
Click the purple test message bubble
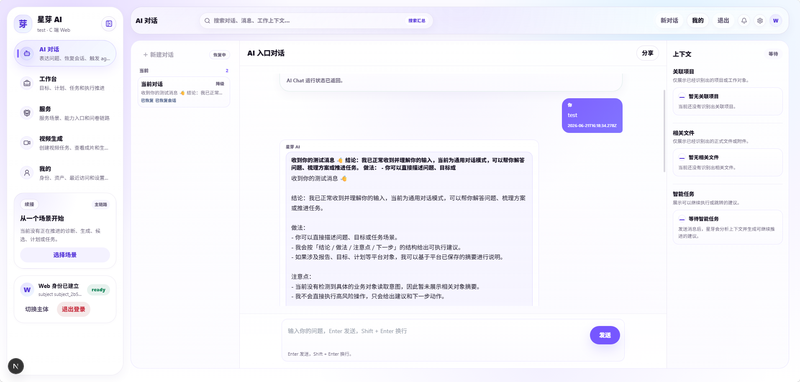[592, 115]
